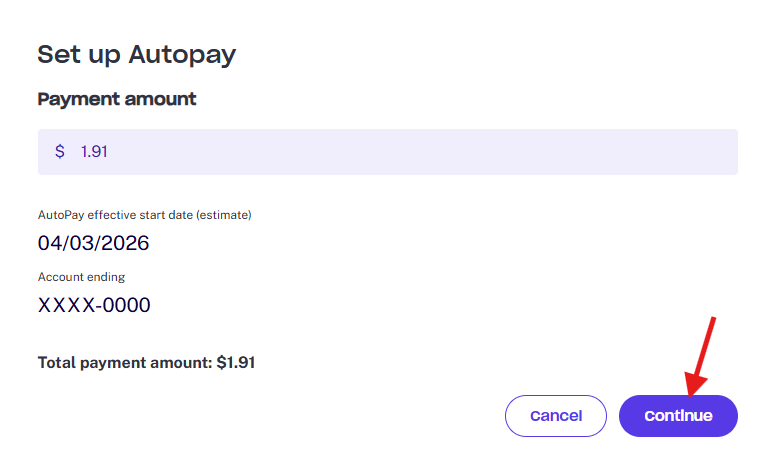Click the Set up Autopay heading
777x476 pixels.
136,55
